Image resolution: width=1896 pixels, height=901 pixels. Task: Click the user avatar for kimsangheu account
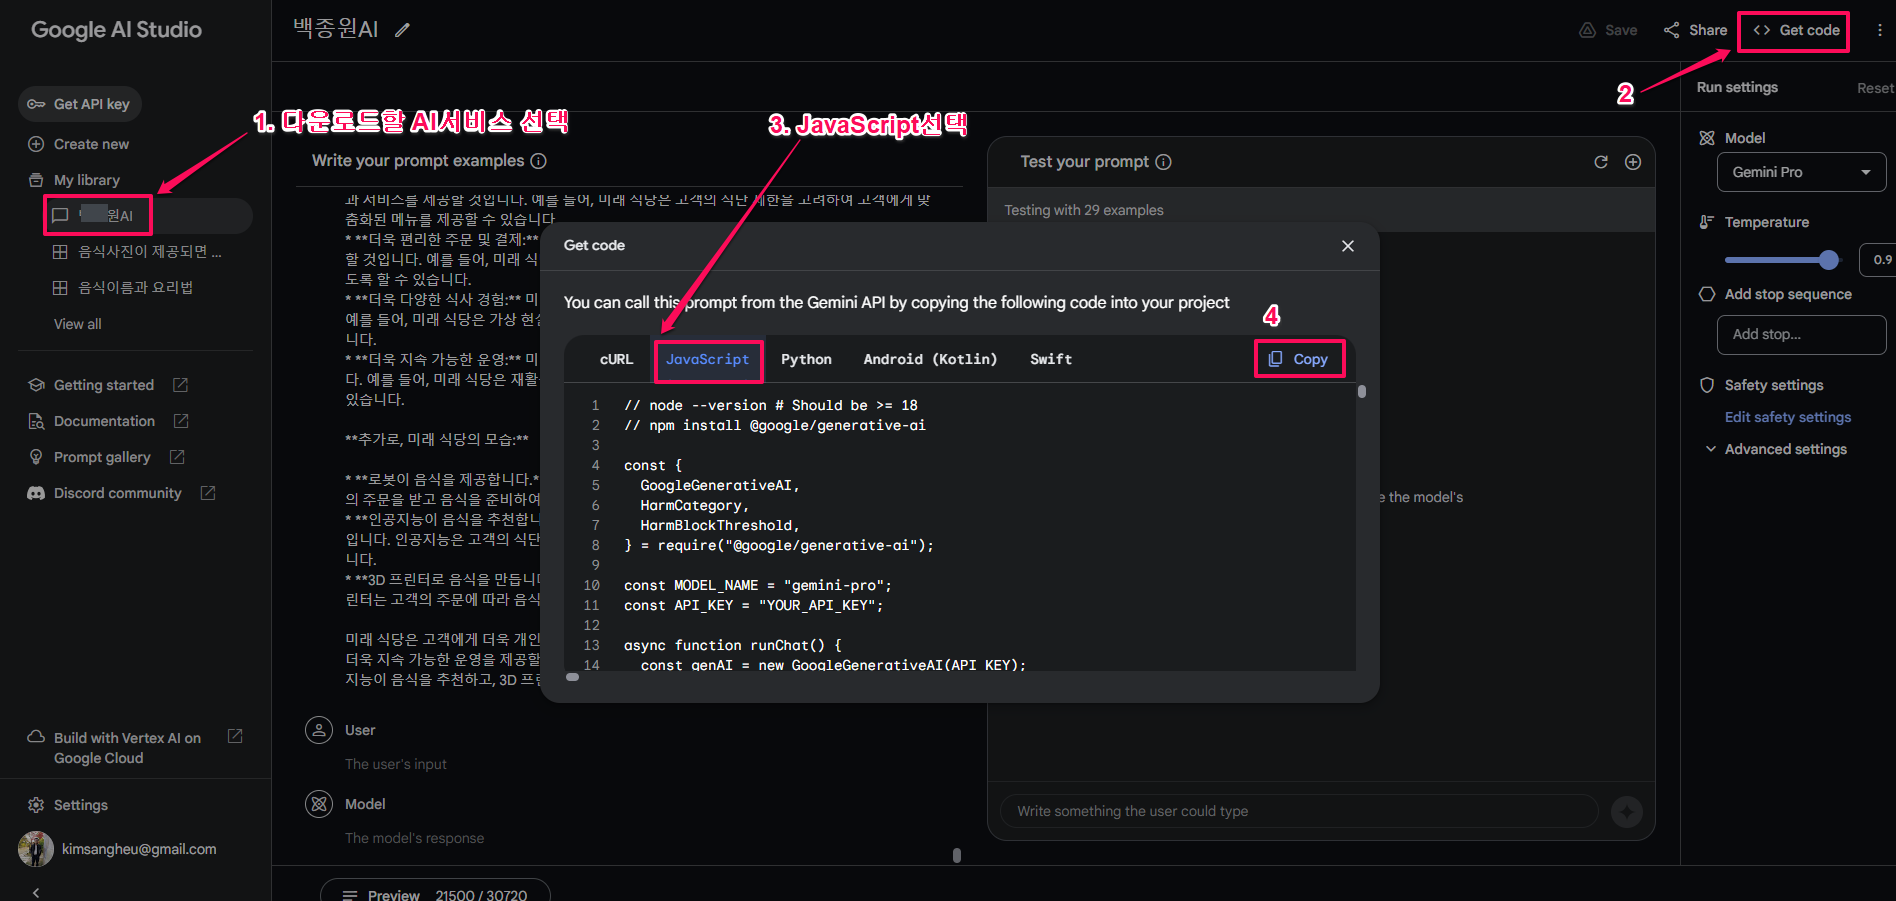[36, 849]
